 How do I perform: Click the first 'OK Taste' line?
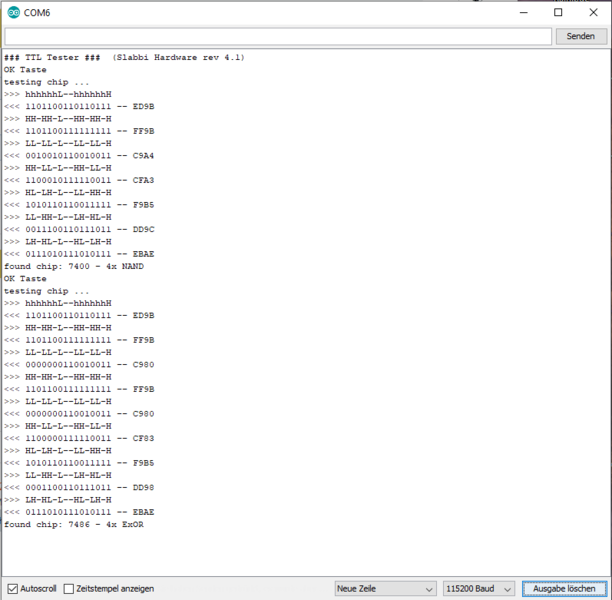(x=25, y=69)
